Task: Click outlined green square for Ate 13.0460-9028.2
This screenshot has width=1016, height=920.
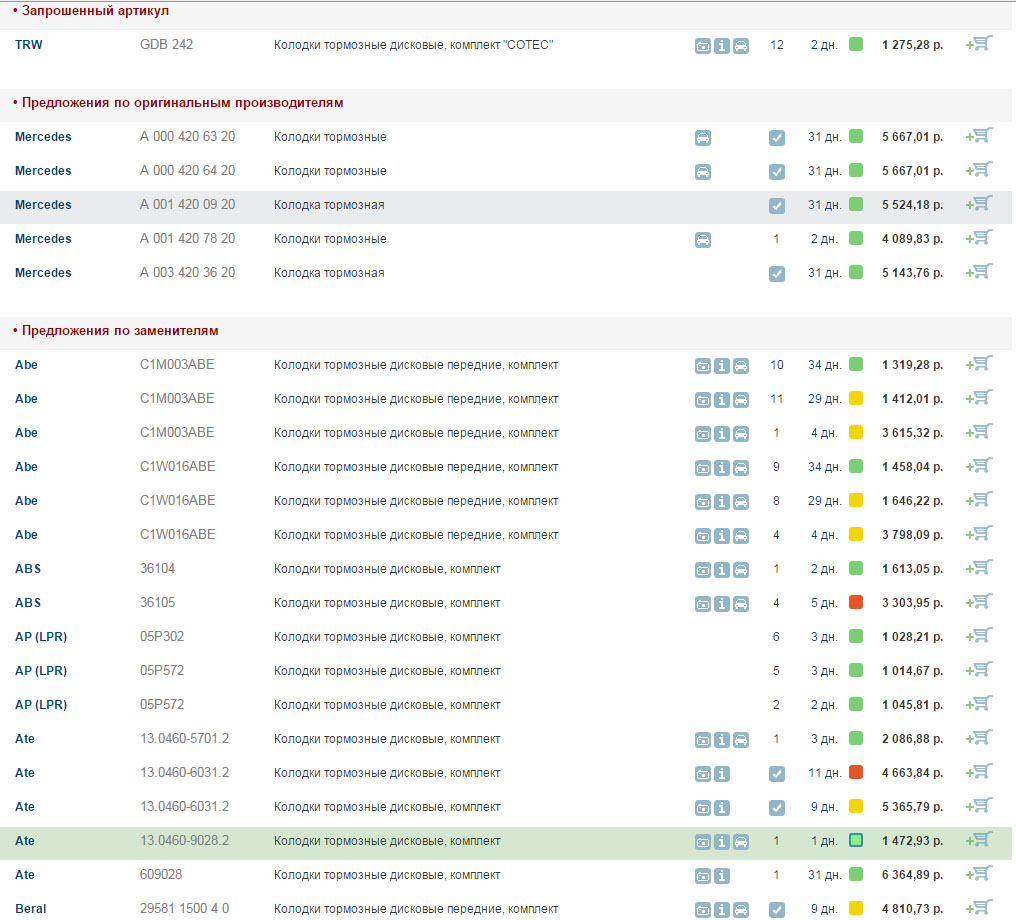Action: (856, 840)
